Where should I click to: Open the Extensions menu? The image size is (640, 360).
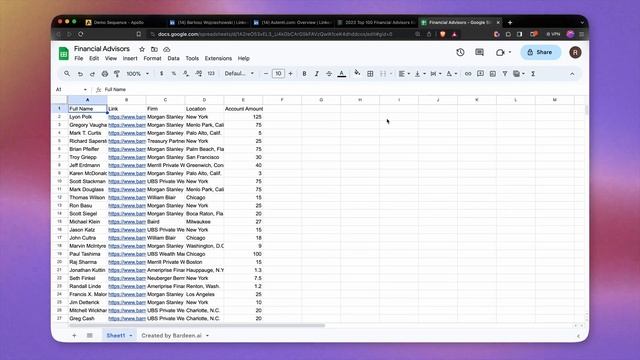click(x=218, y=58)
